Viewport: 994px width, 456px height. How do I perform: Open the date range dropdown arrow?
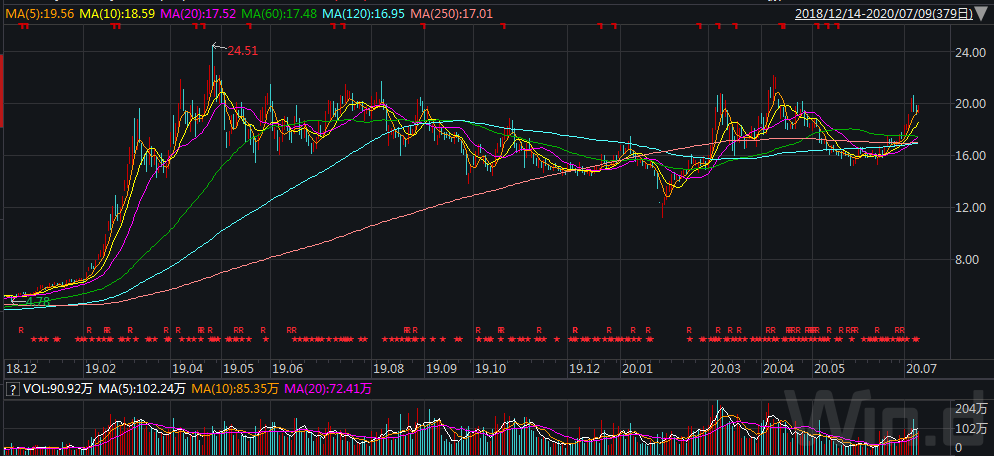click(983, 14)
